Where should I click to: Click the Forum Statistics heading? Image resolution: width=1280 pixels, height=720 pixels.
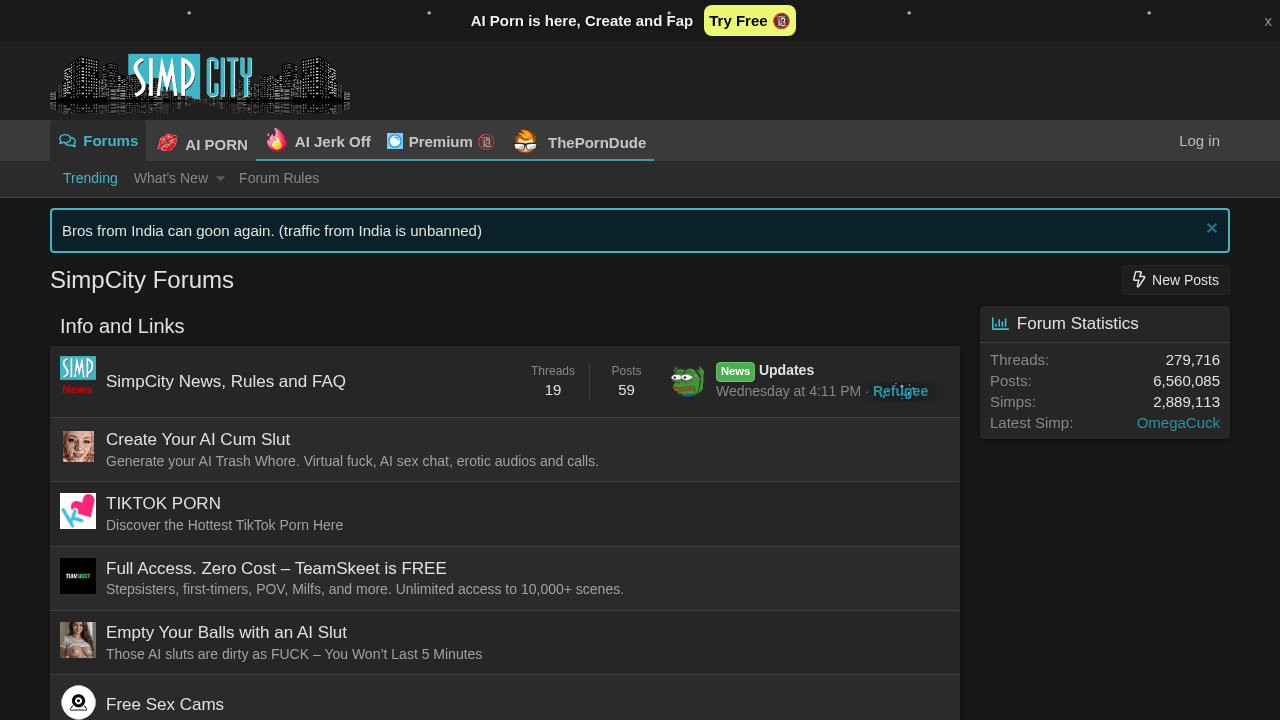[x=1077, y=323]
